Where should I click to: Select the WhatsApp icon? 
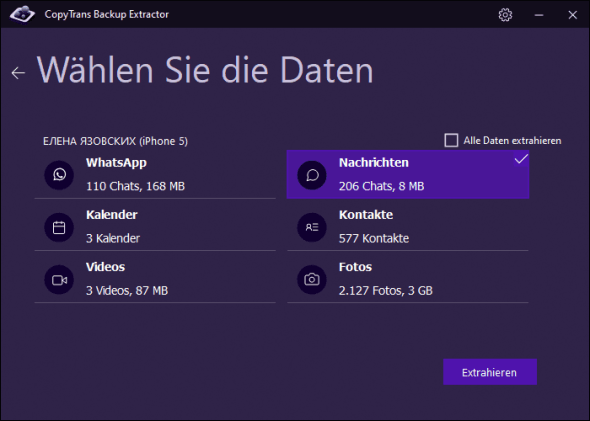tap(59, 175)
